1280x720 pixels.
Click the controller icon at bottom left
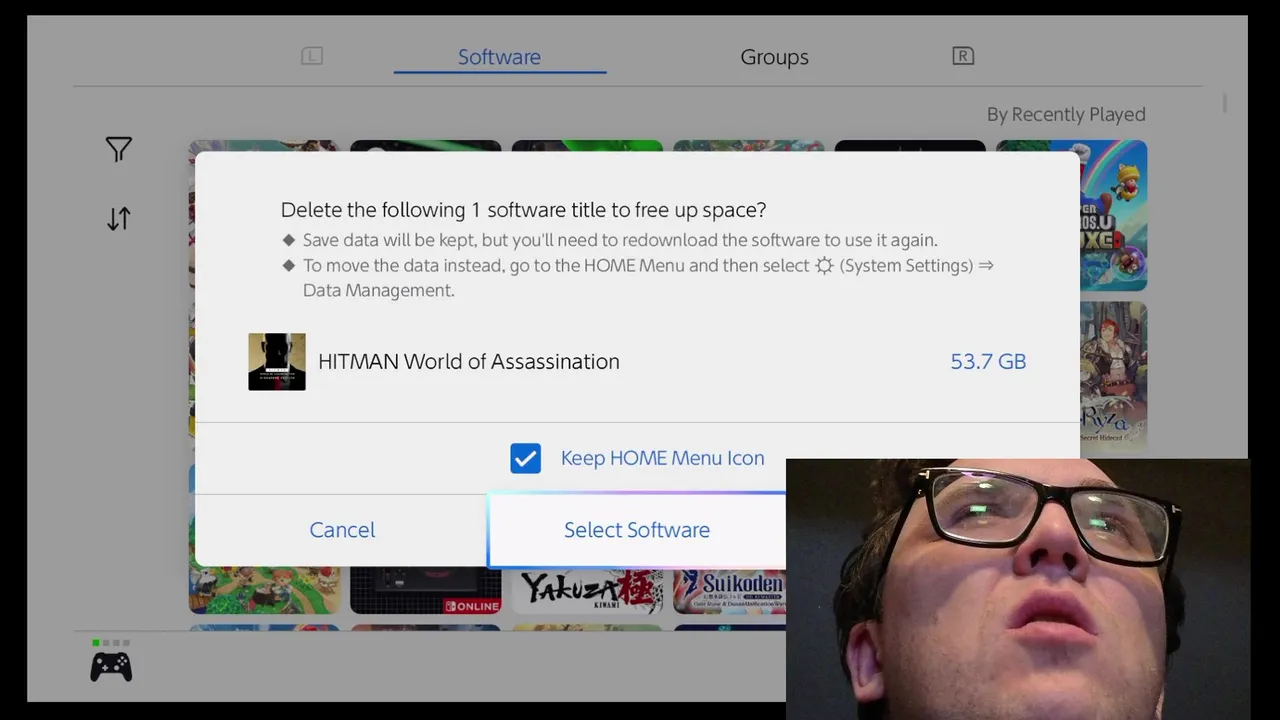[111, 666]
